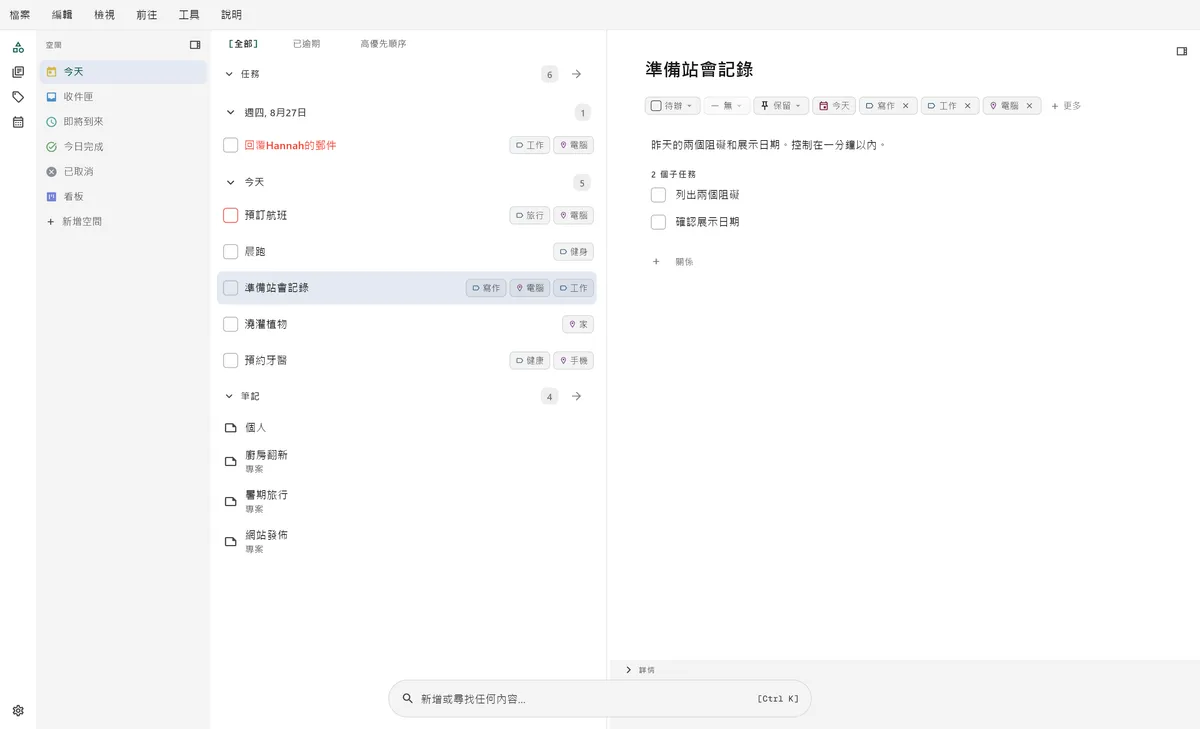1200x729 pixels.
Task: Open the 工具 menu
Action: tap(189, 15)
